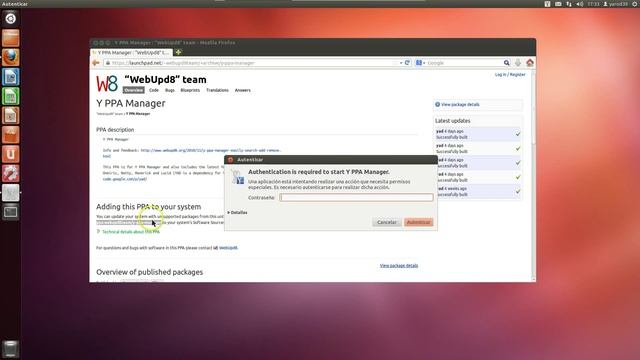Switch to the Code tab

[154, 90]
